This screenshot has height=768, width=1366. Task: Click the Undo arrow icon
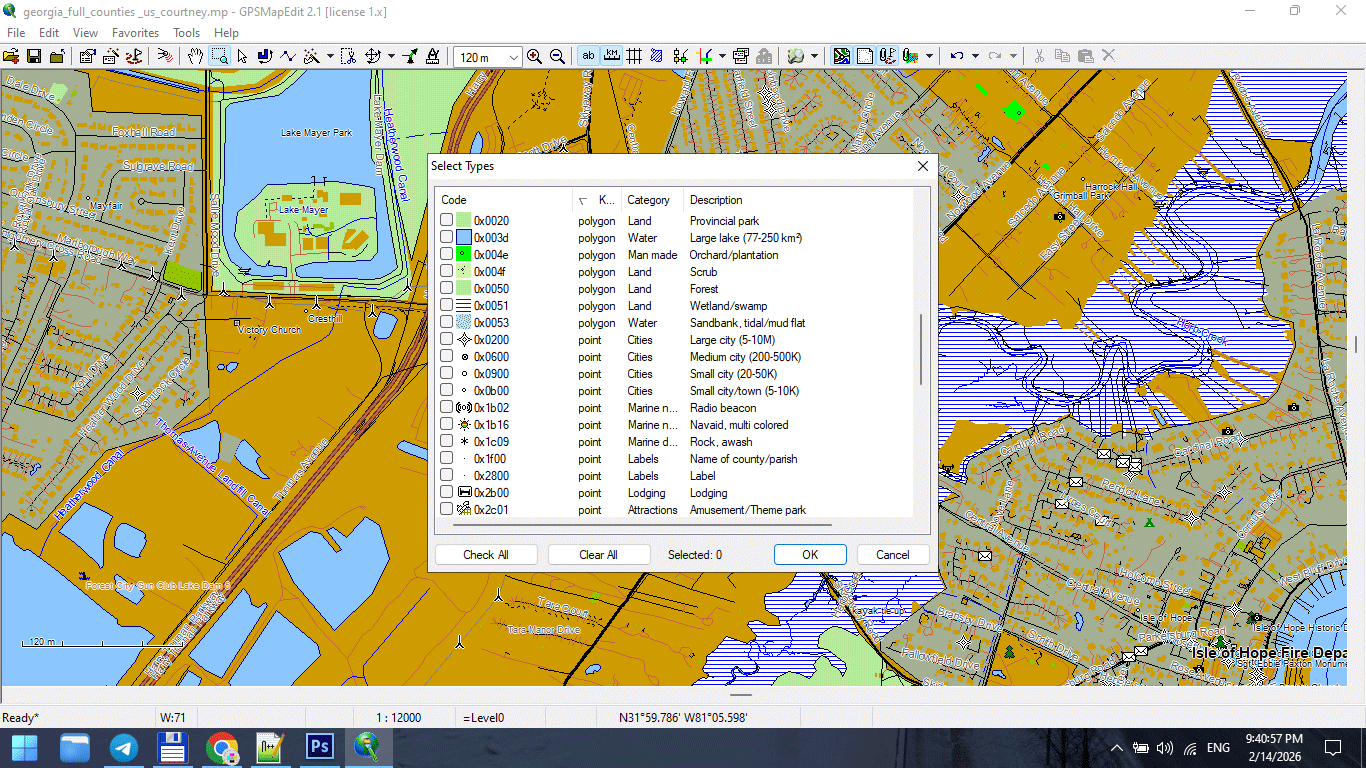[958, 56]
